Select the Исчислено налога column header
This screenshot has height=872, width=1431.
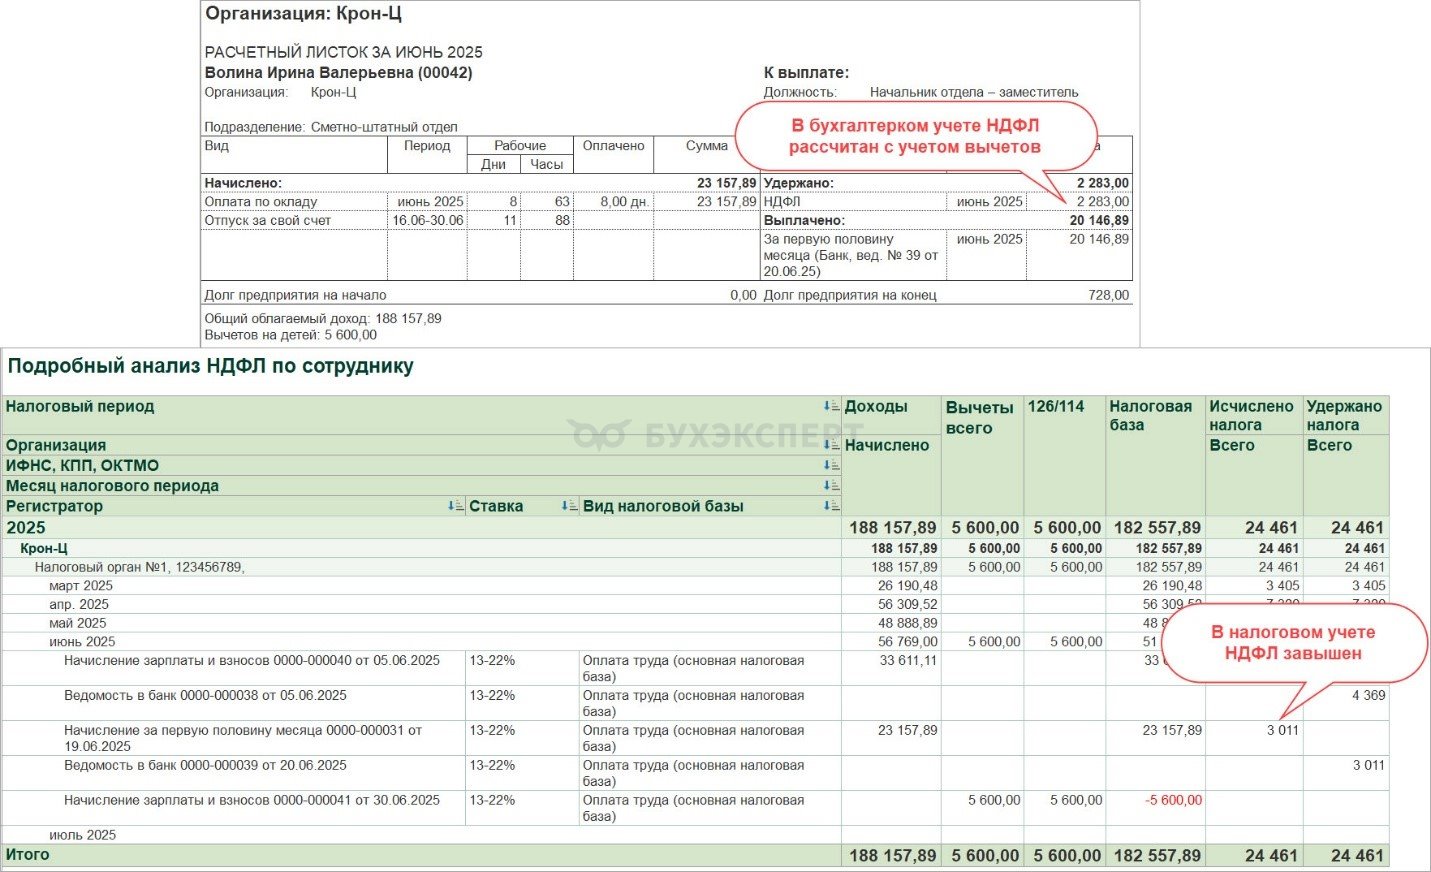tap(1251, 415)
